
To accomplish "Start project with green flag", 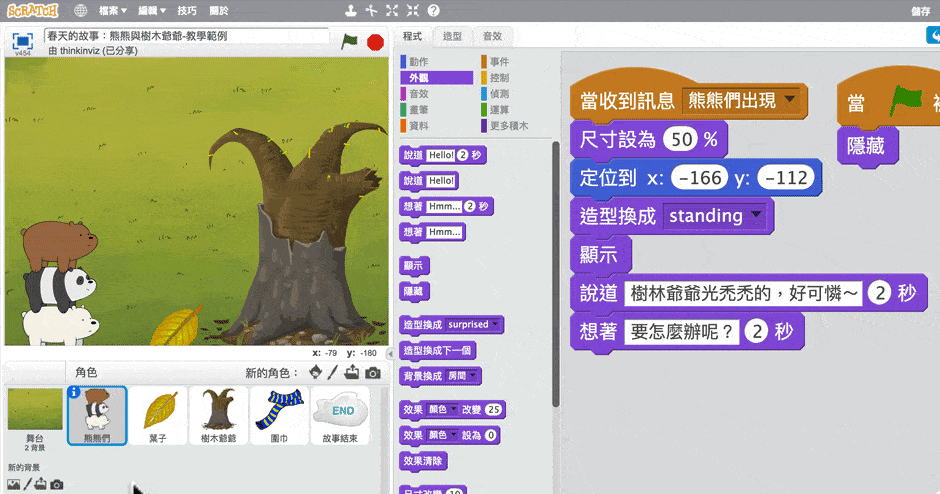I will (350, 42).
